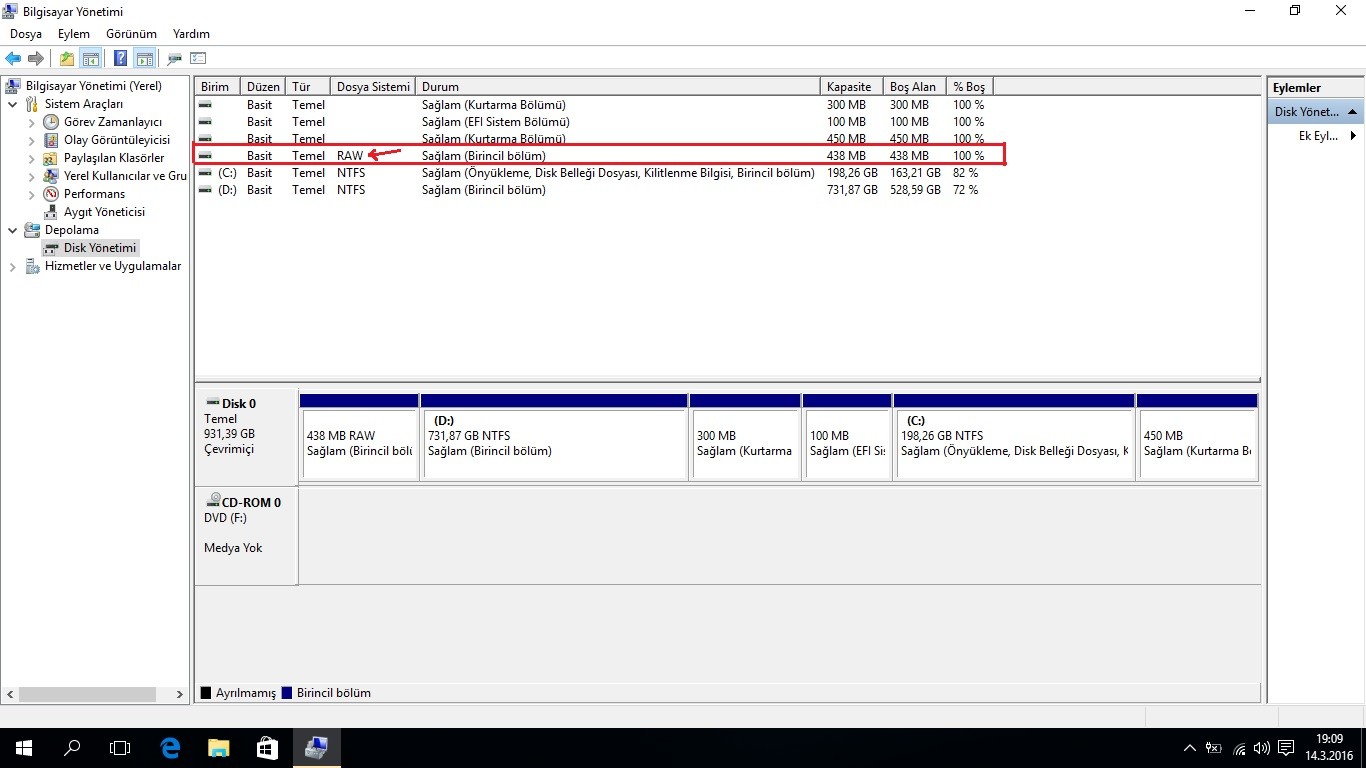The image size is (1366, 768).
Task: Select the (C:) 198,26 GB NTFS partition block
Action: pyautogui.click(x=1014, y=436)
